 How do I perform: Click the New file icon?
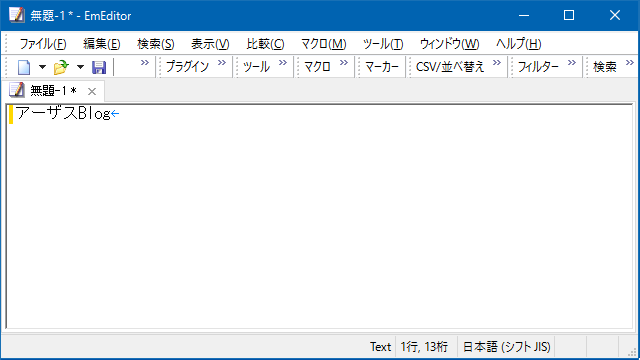tap(24, 67)
